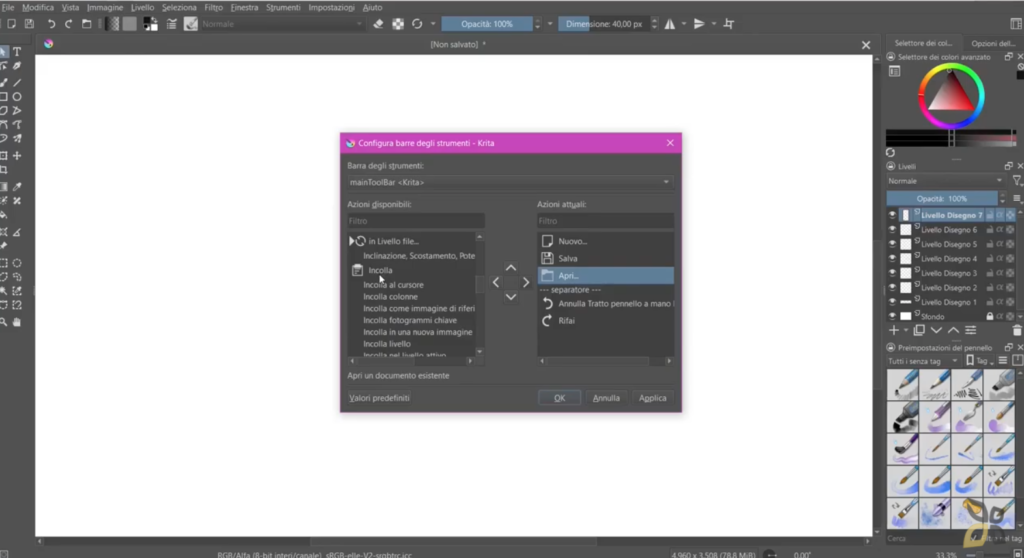Select the Polyline tool
The width and height of the screenshot is (1024, 558).
point(17,110)
